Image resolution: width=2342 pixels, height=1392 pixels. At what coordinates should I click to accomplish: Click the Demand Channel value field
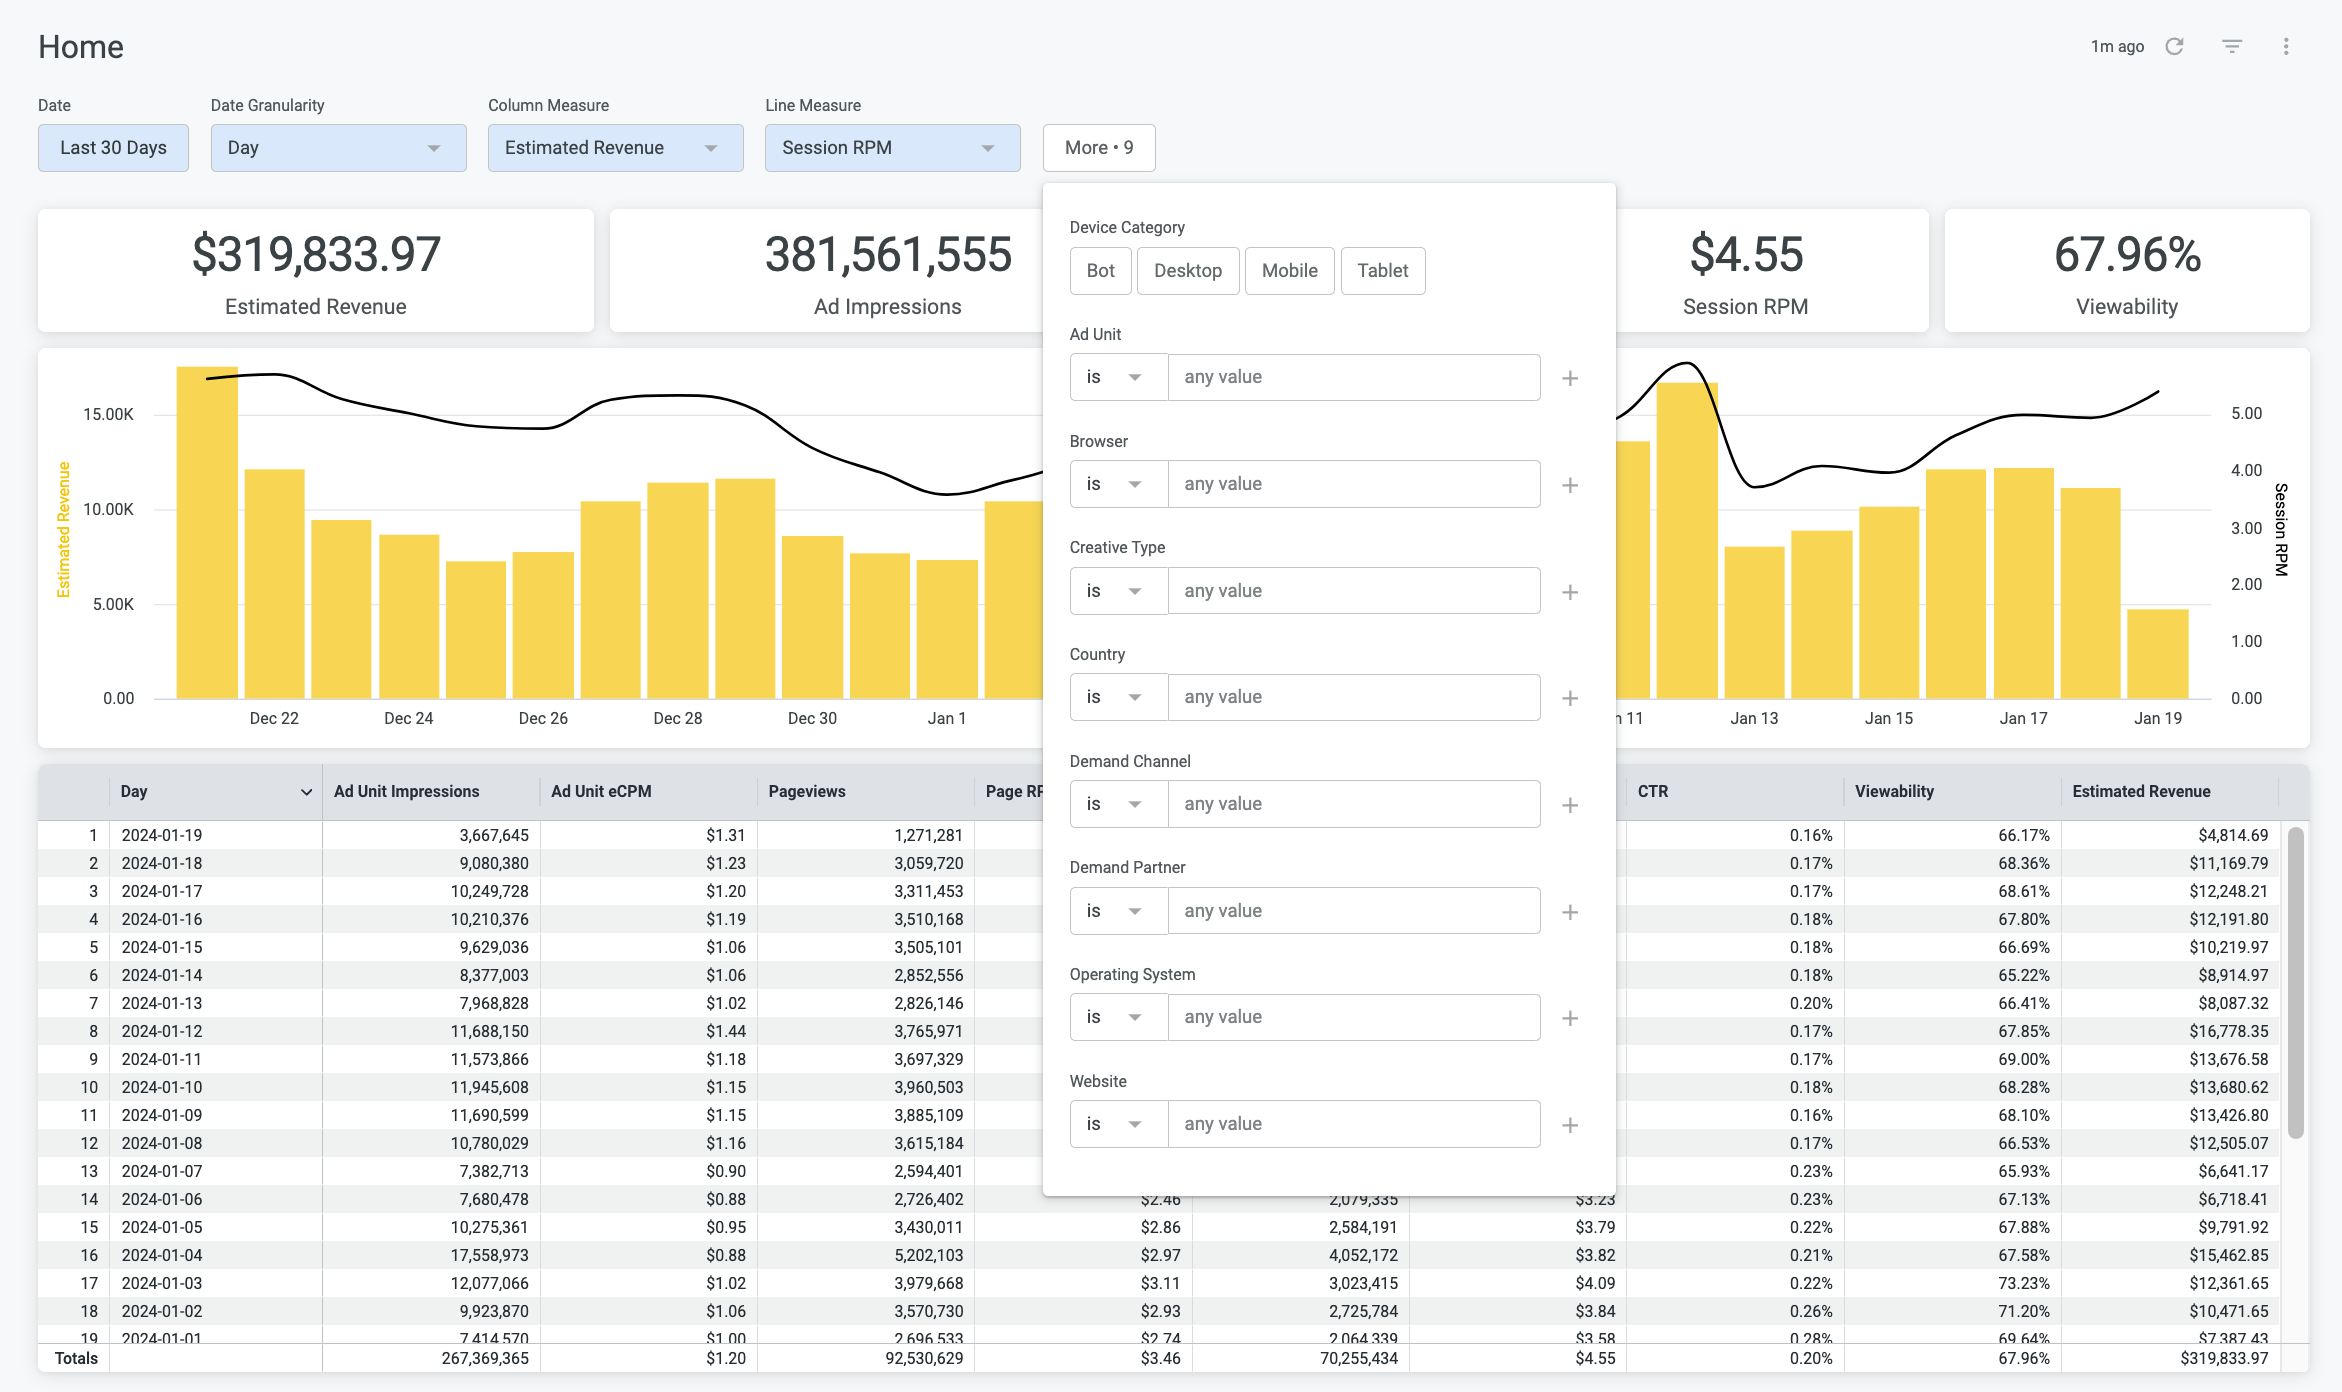click(x=1354, y=804)
